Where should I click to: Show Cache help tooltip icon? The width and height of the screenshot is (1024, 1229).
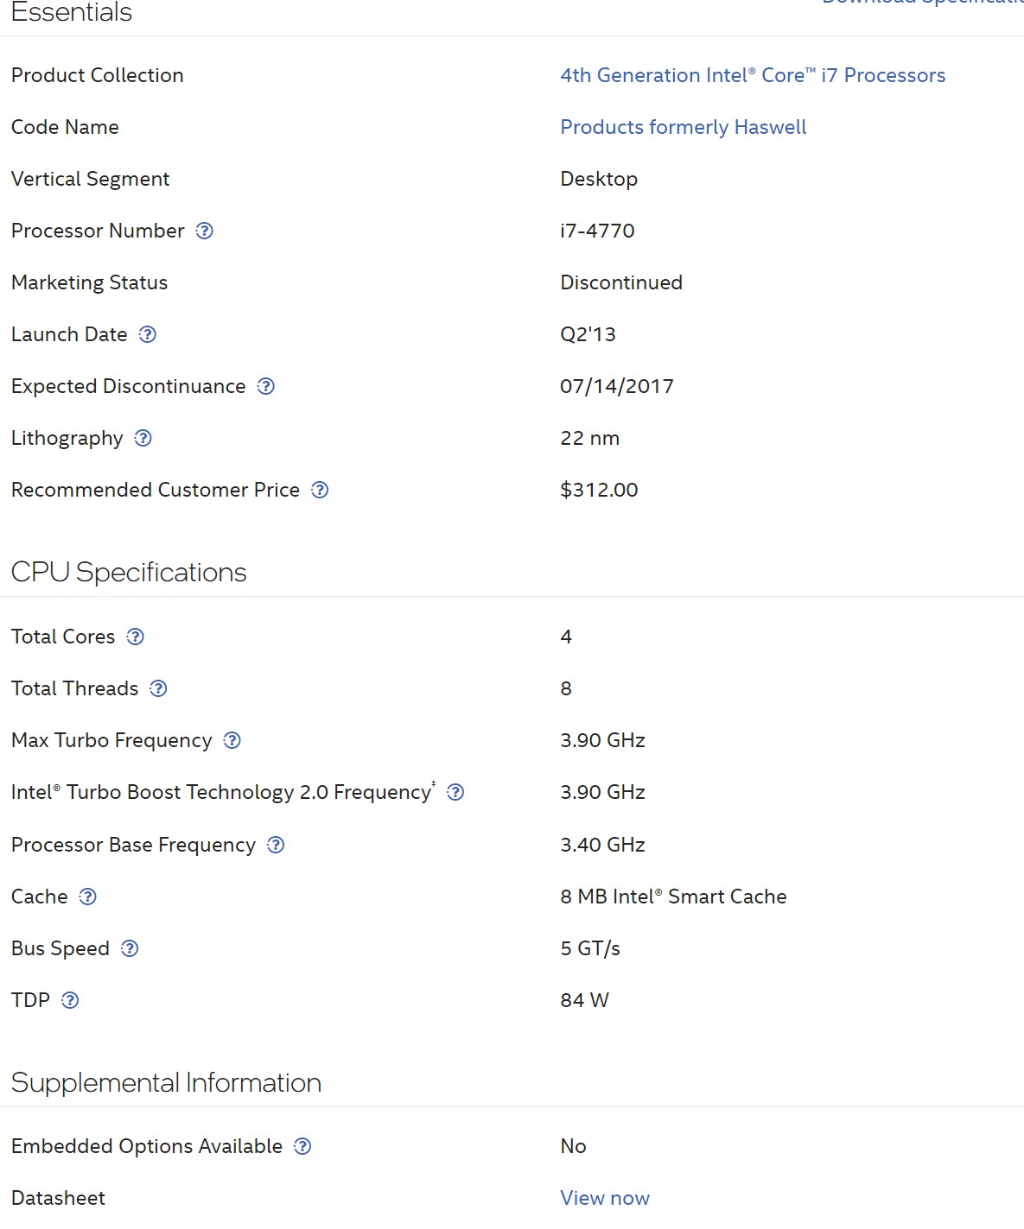click(88, 897)
